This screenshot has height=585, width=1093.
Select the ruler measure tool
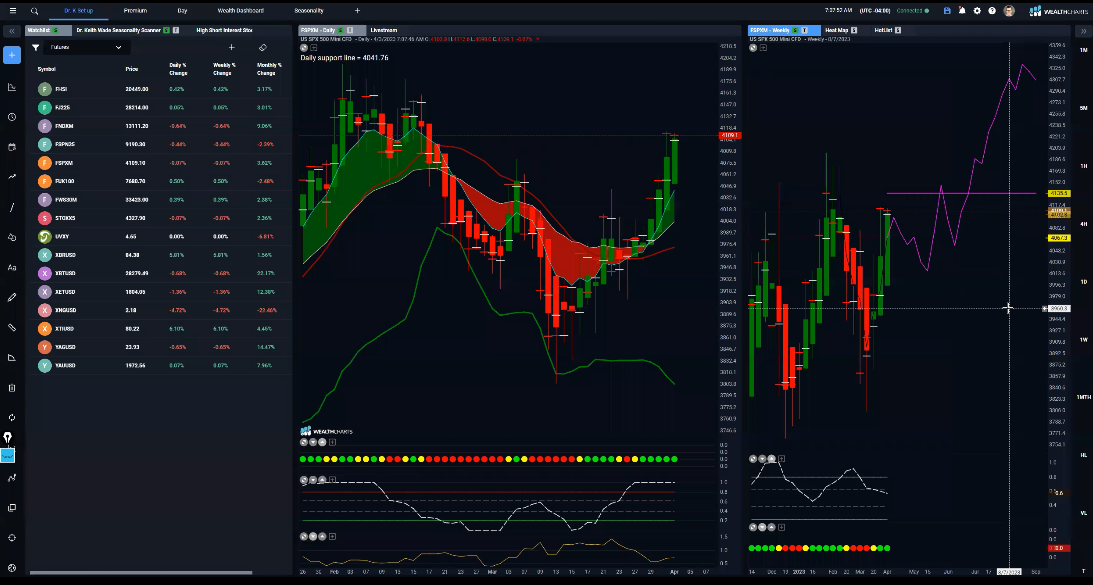click(x=12, y=327)
